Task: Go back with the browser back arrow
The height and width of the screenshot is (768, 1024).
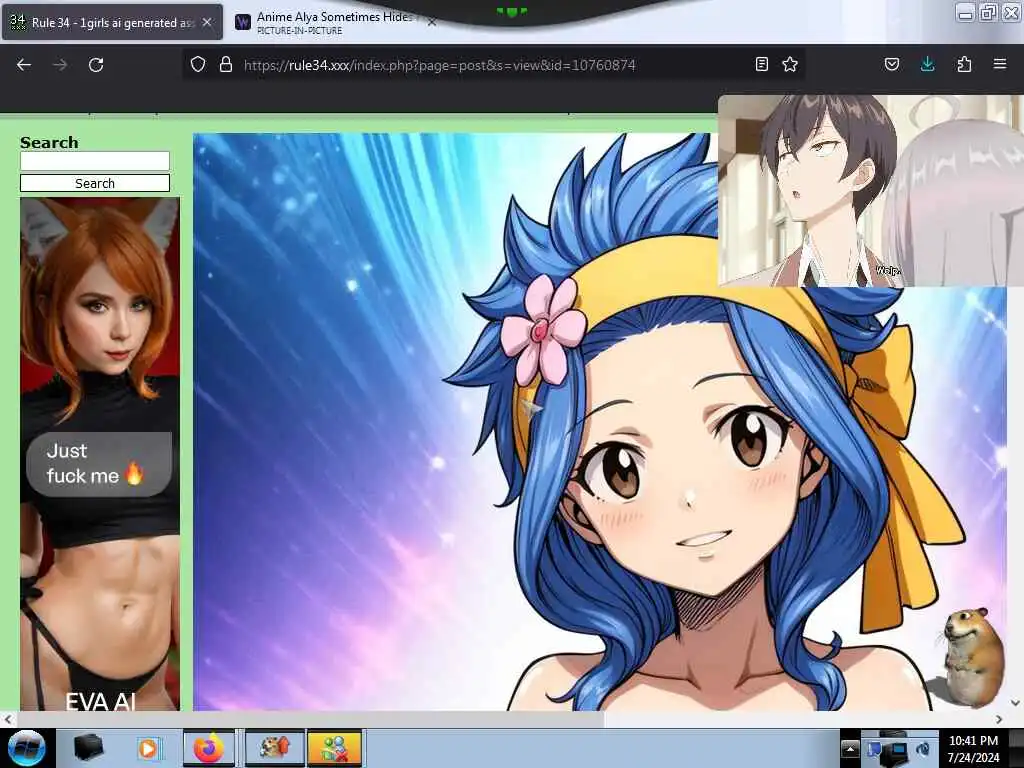Action: [x=24, y=65]
